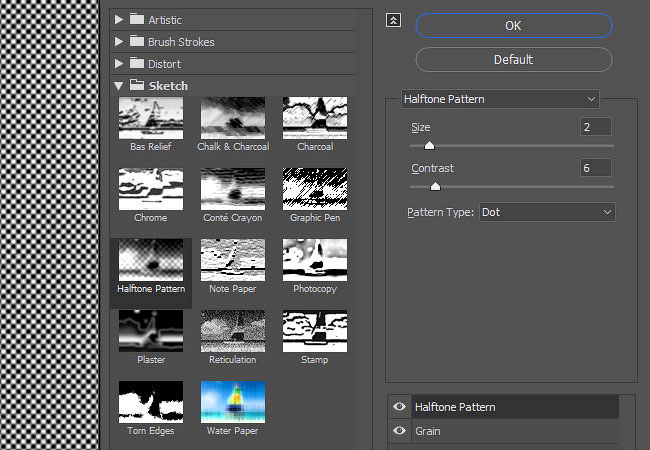Screen dimensions: 650x450
Task: Select the Halftone Pattern filter thumbnail
Action: [151, 260]
